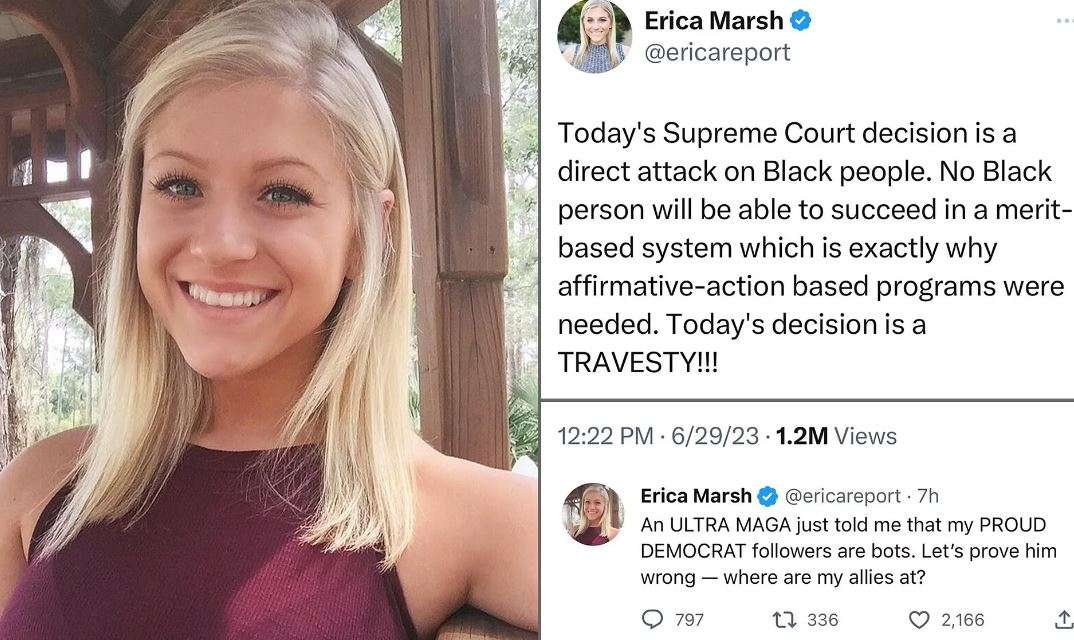Open the @ericareport handle in the reply
The height and width of the screenshot is (640, 1074).
tap(843, 495)
